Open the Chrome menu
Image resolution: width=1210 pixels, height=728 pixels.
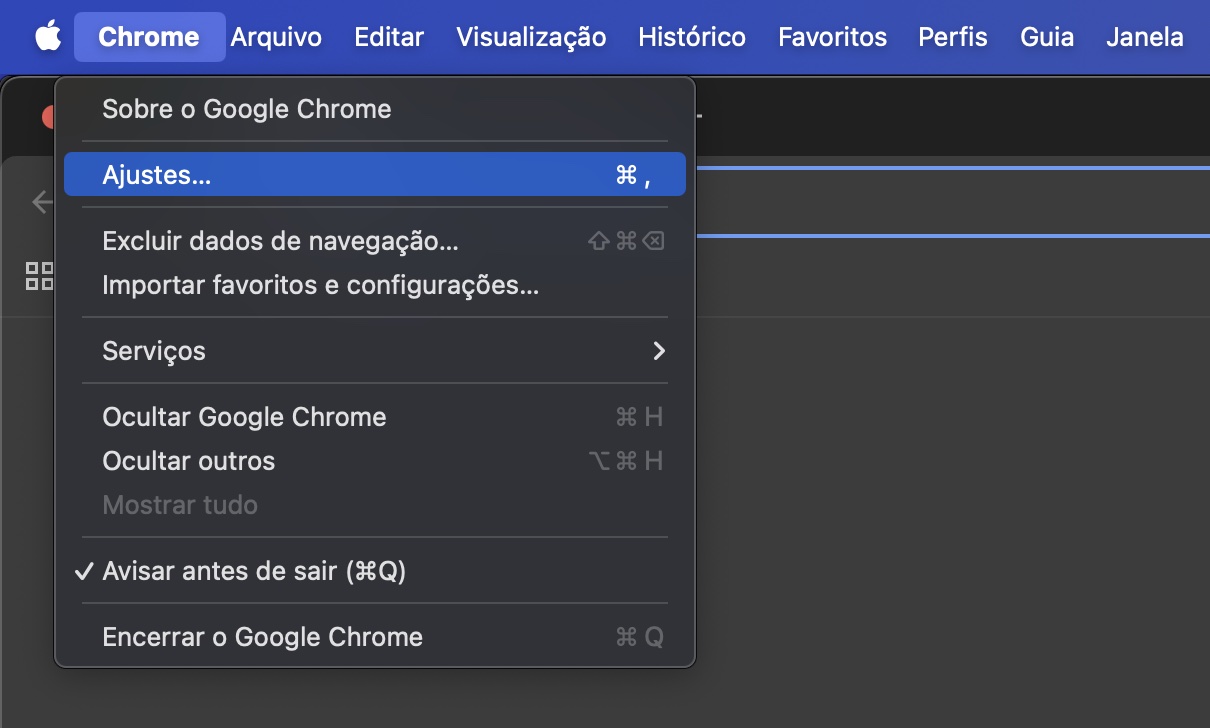tap(148, 37)
